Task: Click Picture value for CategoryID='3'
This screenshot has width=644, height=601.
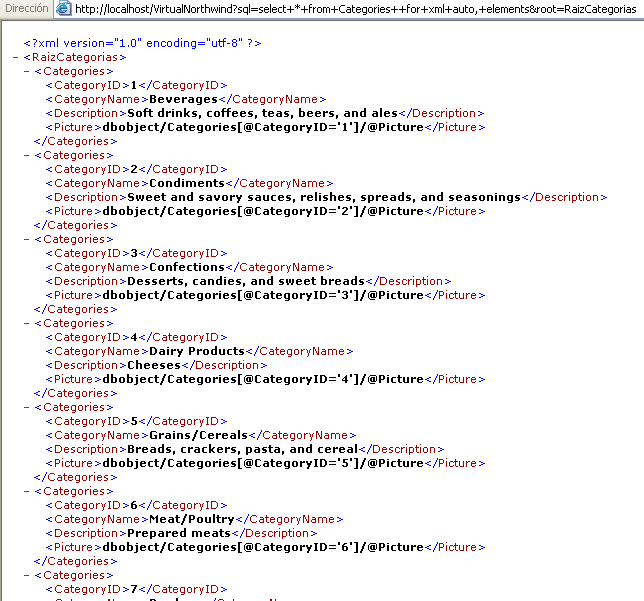Action: pos(263,295)
